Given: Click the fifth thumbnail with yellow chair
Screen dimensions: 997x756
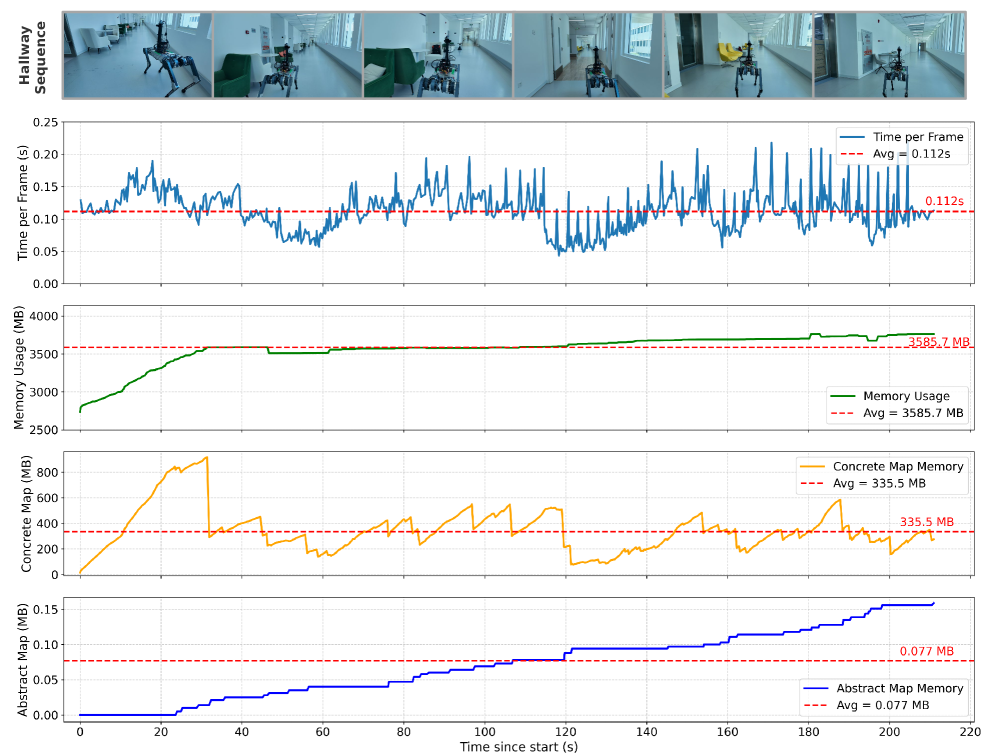Looking at the screenshot, I should tap(739, 55).
